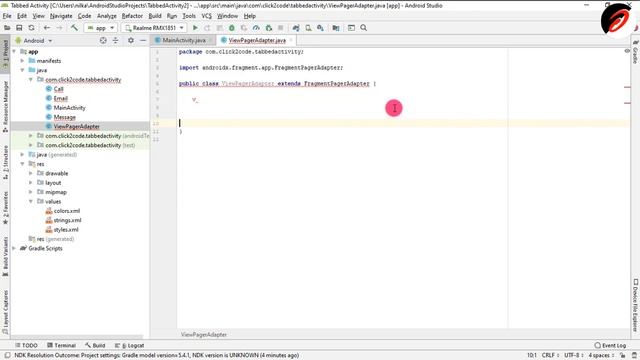The width and height of the screenshot is (640, 360).
Task: Open the Terminal tool window
Action: click(x=61, y=345)
